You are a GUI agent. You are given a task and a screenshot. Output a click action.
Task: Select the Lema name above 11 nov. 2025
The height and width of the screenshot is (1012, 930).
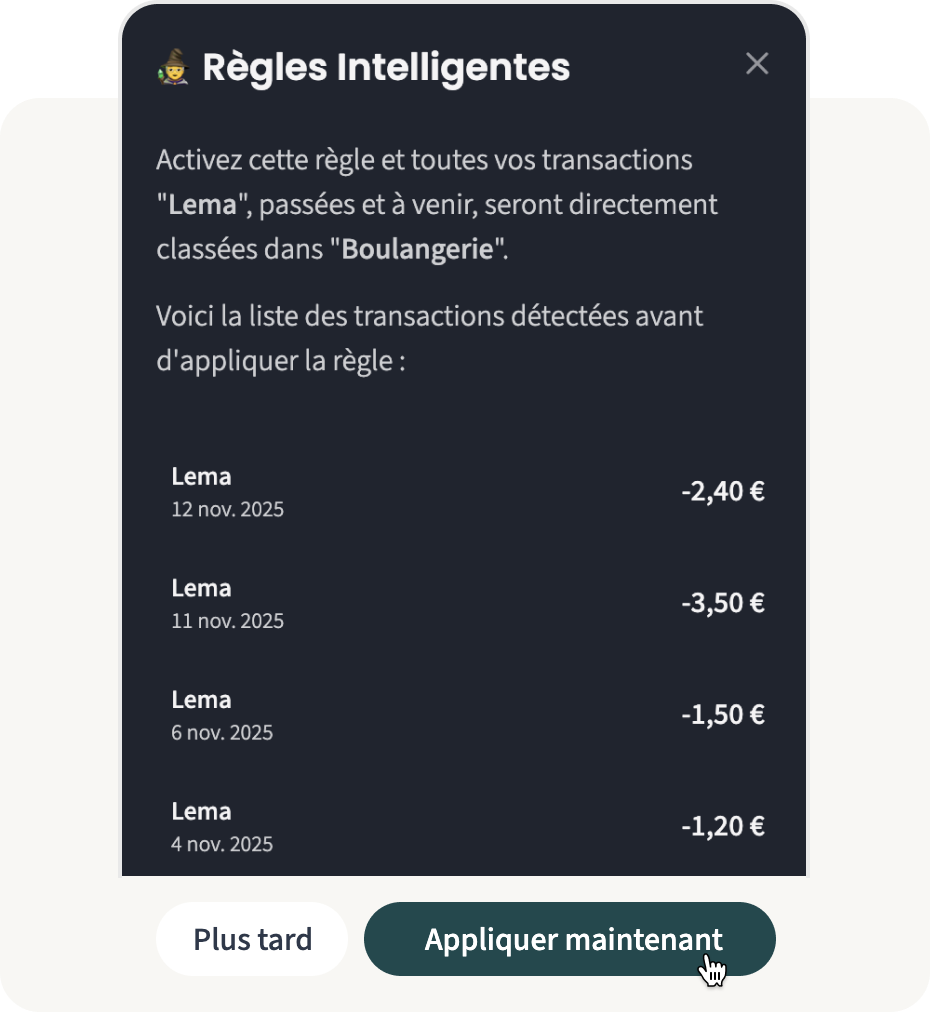coord(201,588)
